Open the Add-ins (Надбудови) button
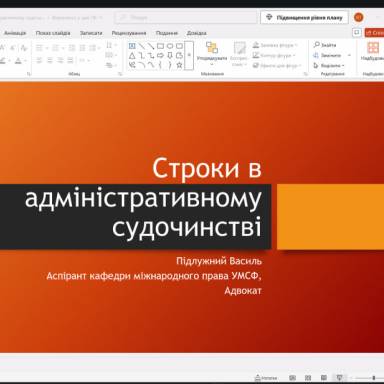This screenshot has height=384, width=384. pos(373,52)
